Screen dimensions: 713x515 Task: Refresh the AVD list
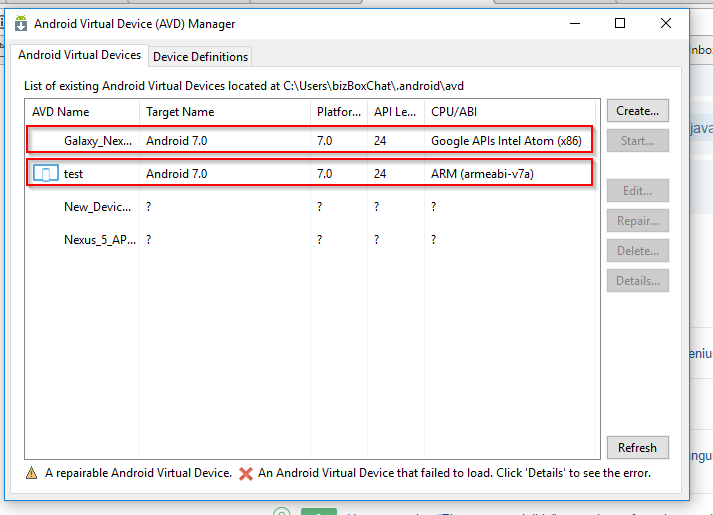638,448
